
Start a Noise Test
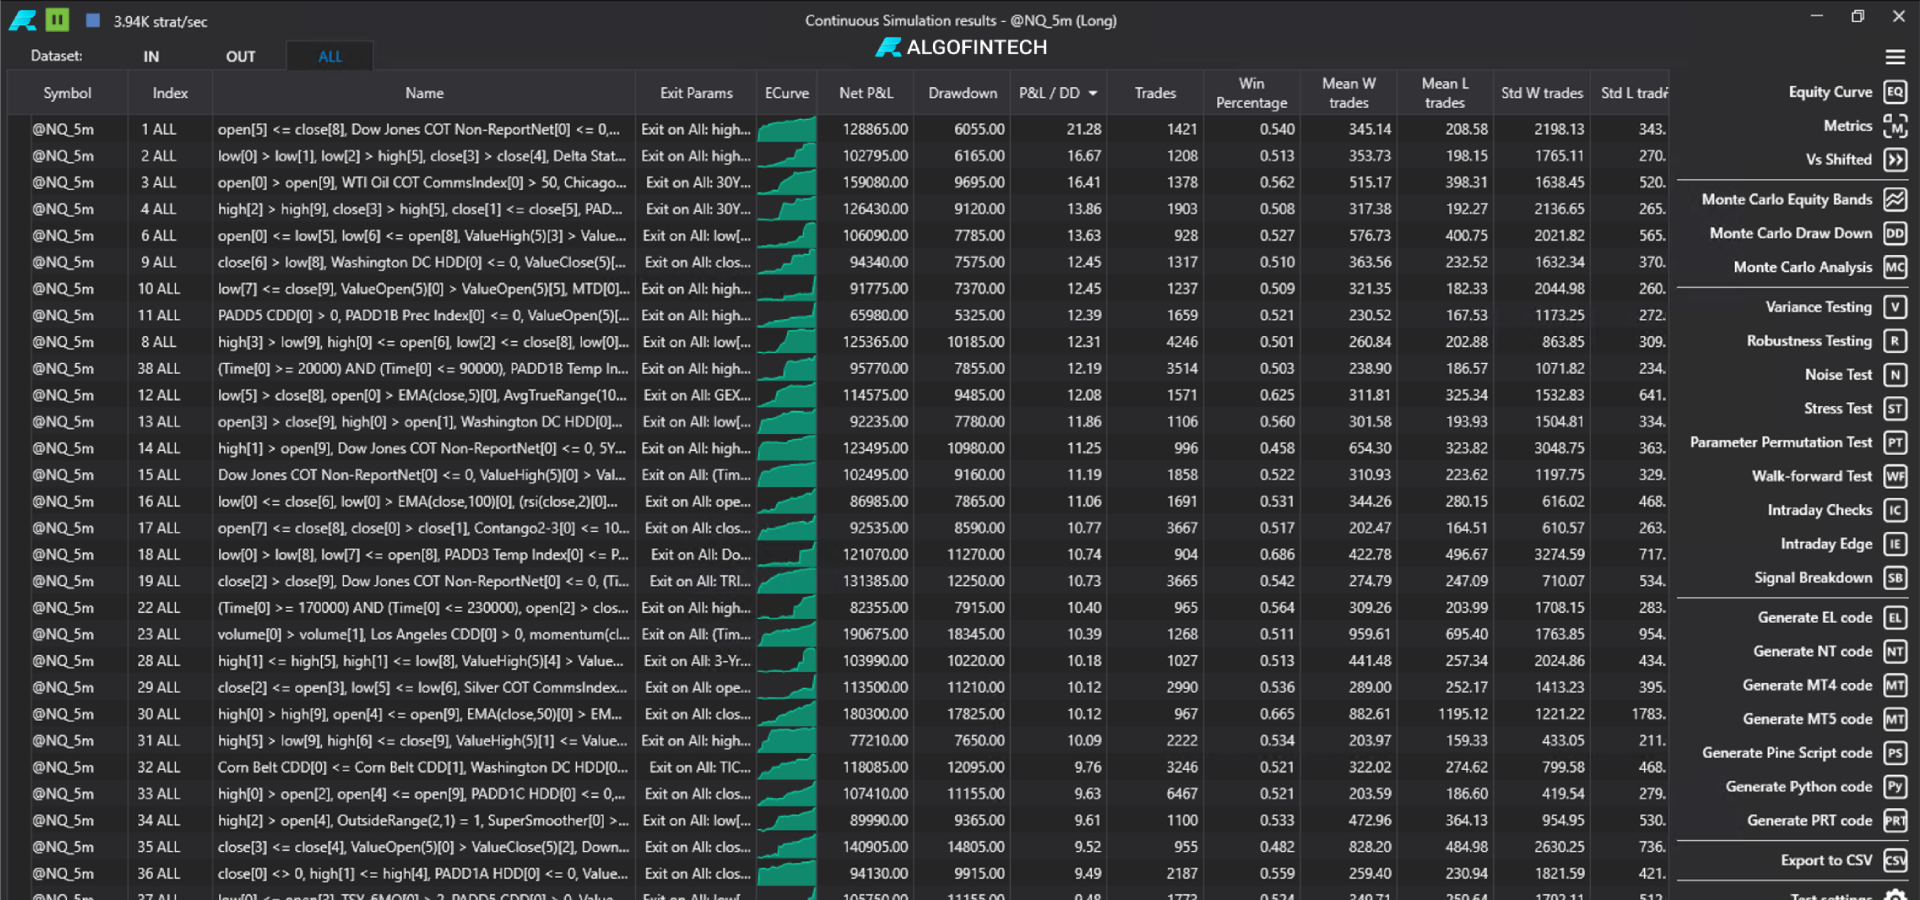point(1838,374)
